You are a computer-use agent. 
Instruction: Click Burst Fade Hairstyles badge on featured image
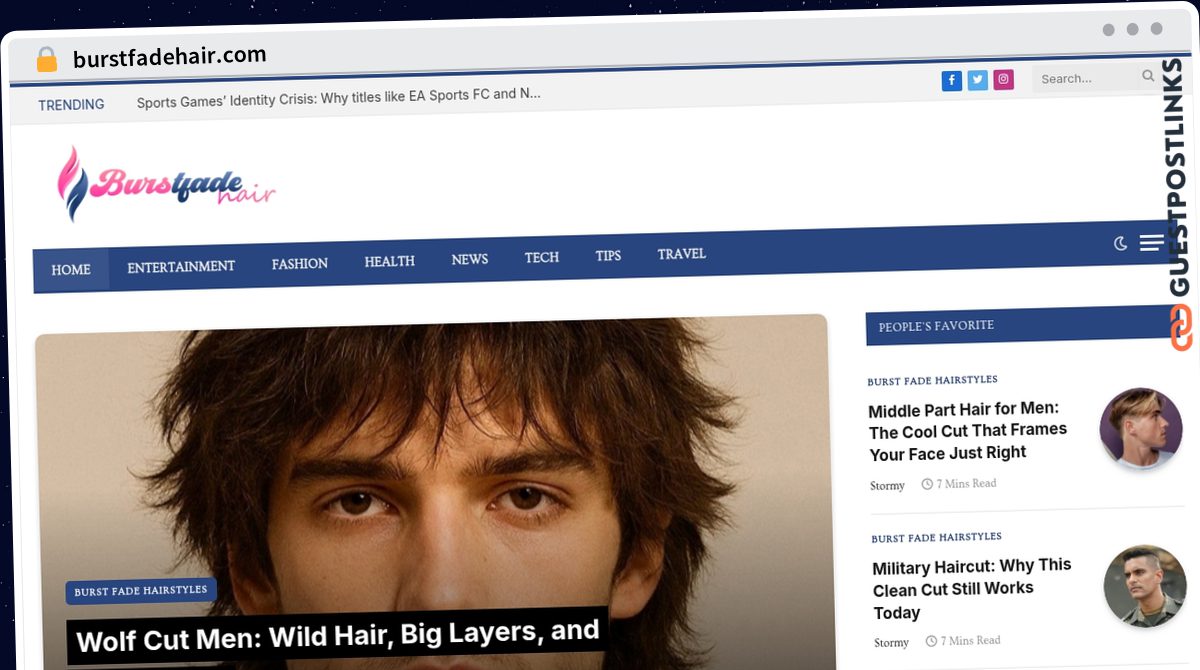tap(141, 591)
